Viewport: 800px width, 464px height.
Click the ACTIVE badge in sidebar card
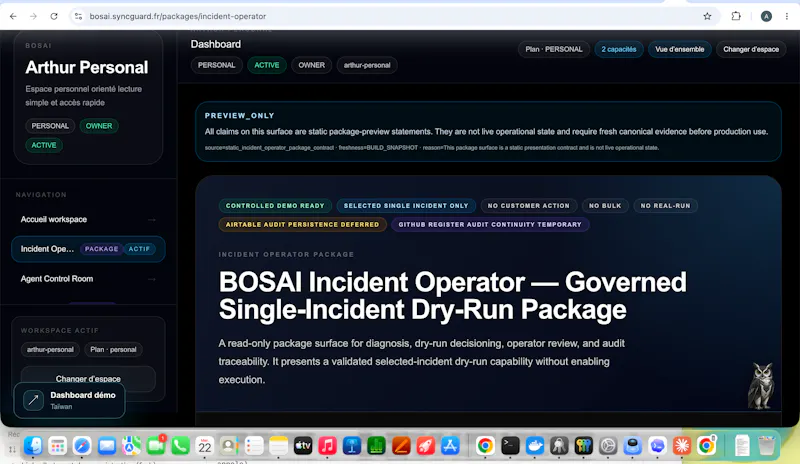pyautogui.click(x=44, y=145)
